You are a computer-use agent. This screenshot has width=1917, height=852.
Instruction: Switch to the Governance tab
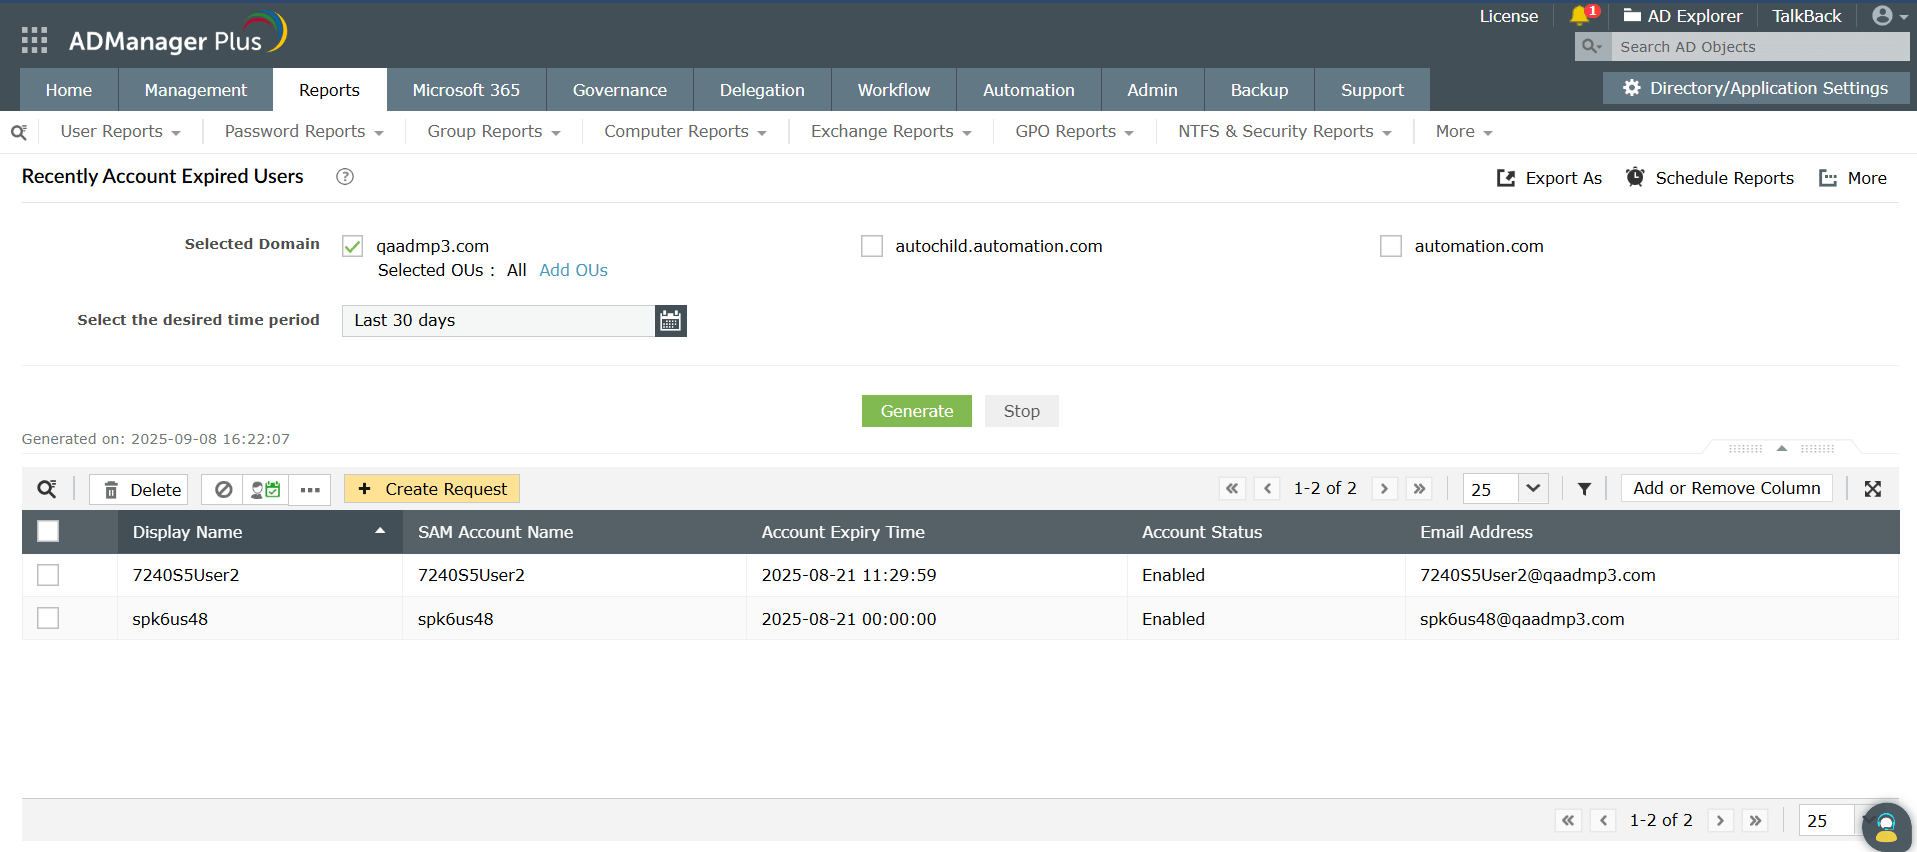620,90
